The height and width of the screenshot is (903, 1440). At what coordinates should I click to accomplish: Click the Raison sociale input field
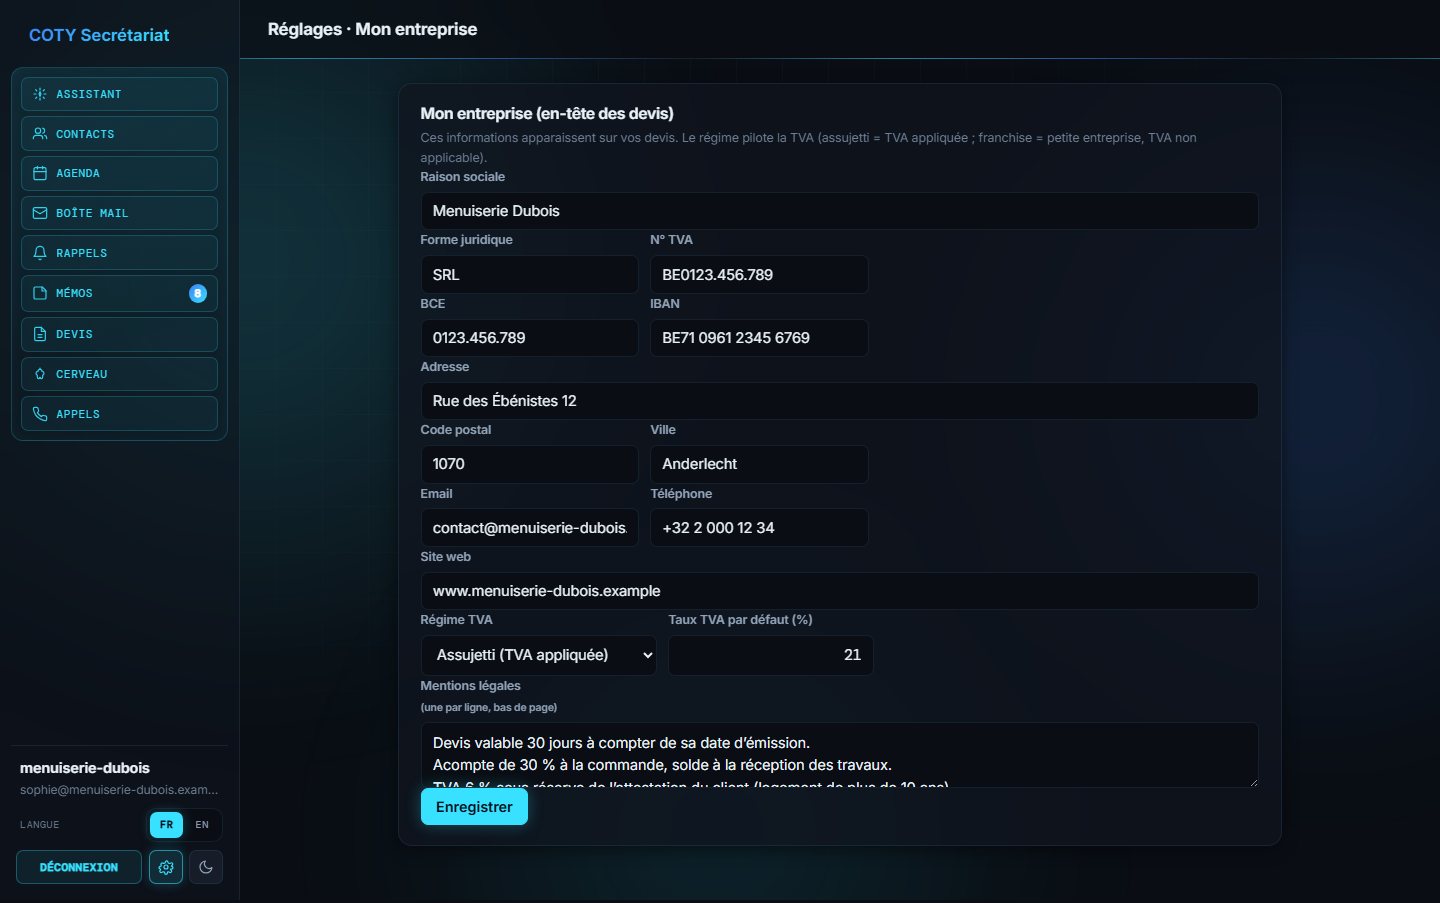(x=839, y=211)
